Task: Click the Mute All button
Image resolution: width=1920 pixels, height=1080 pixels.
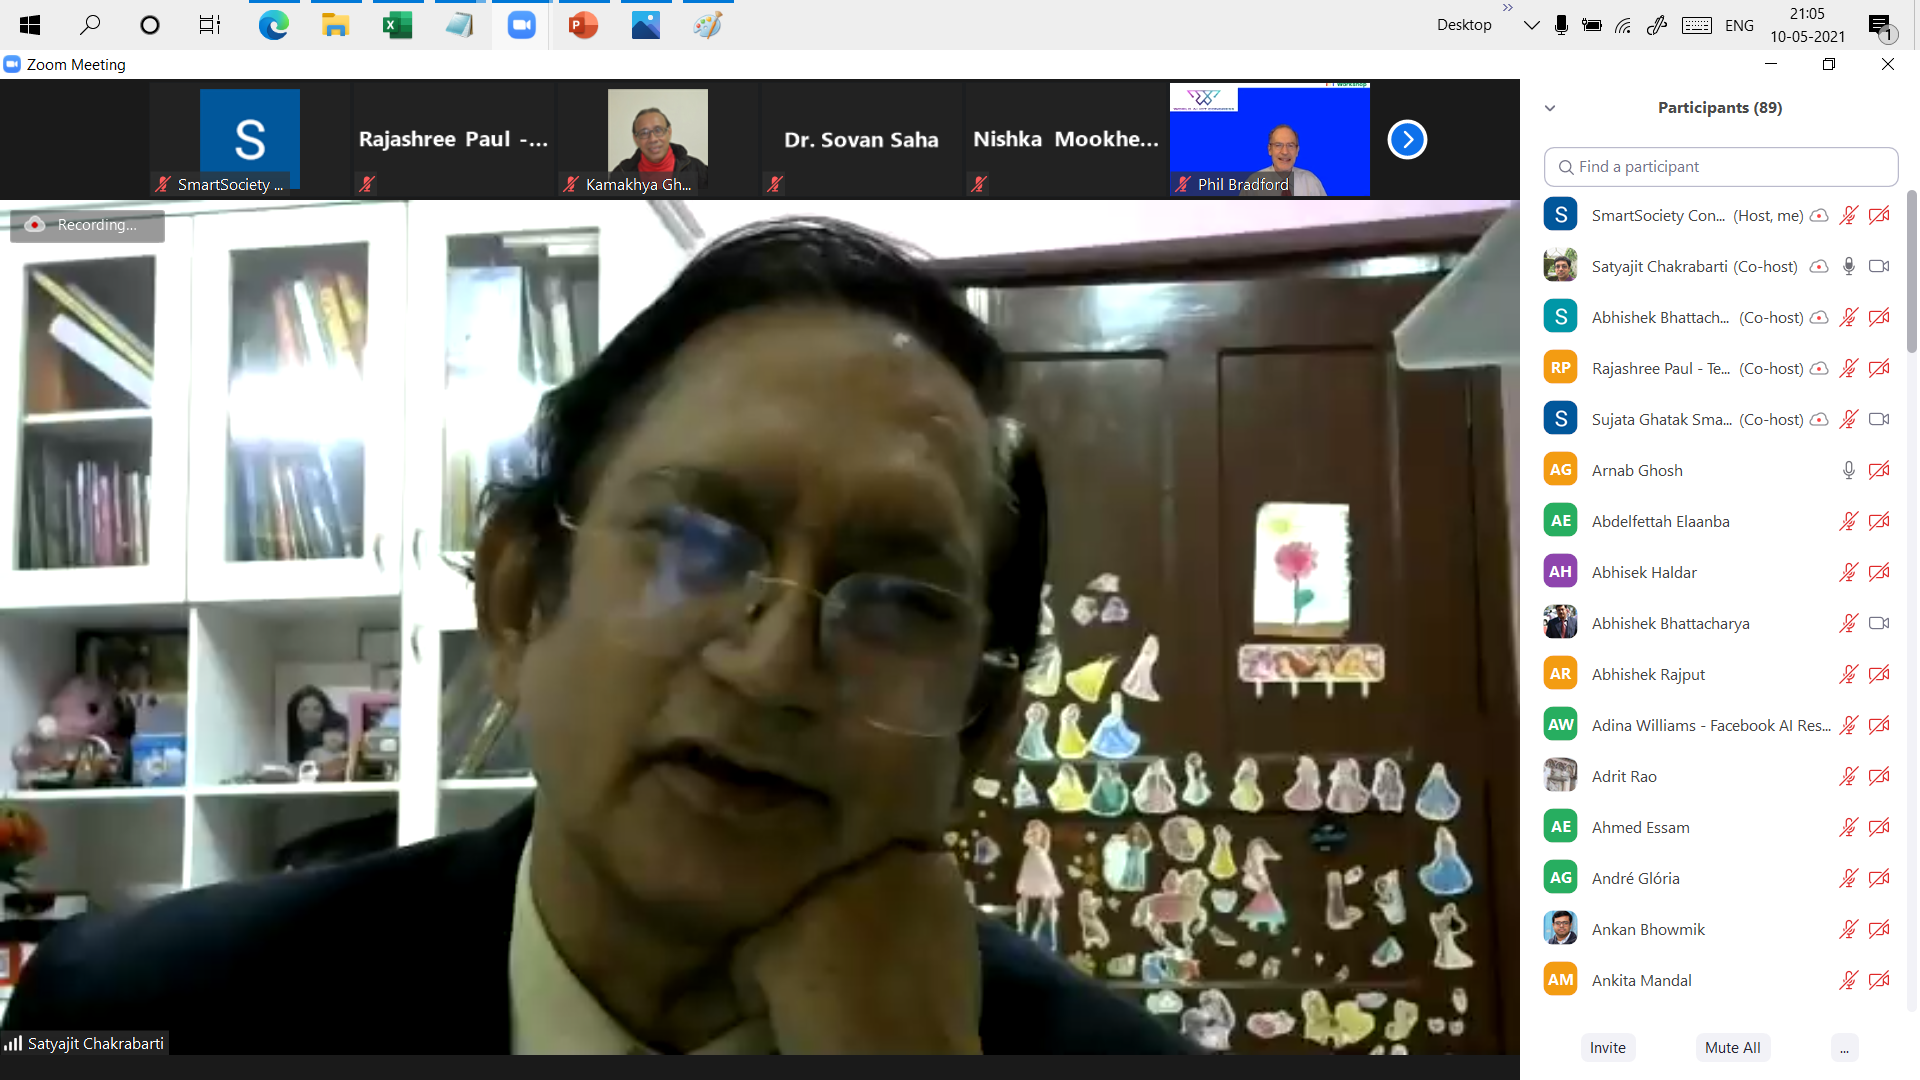Action: pyautogui.click(x=1732, y=1048)
